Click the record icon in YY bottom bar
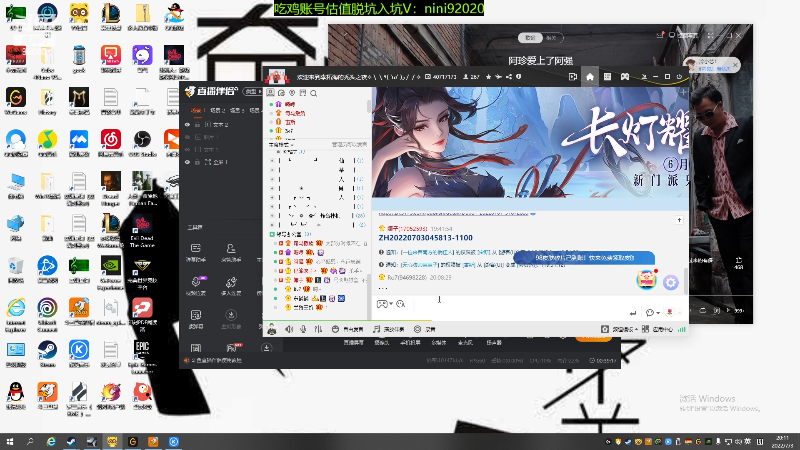Screen dimensions: 800x450 click(417, 329)
